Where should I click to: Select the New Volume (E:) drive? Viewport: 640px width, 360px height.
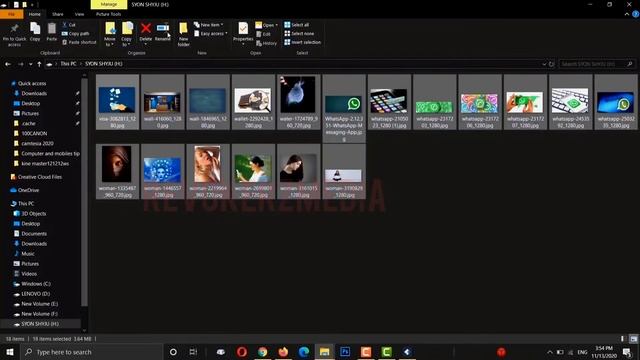coord(39,304)
